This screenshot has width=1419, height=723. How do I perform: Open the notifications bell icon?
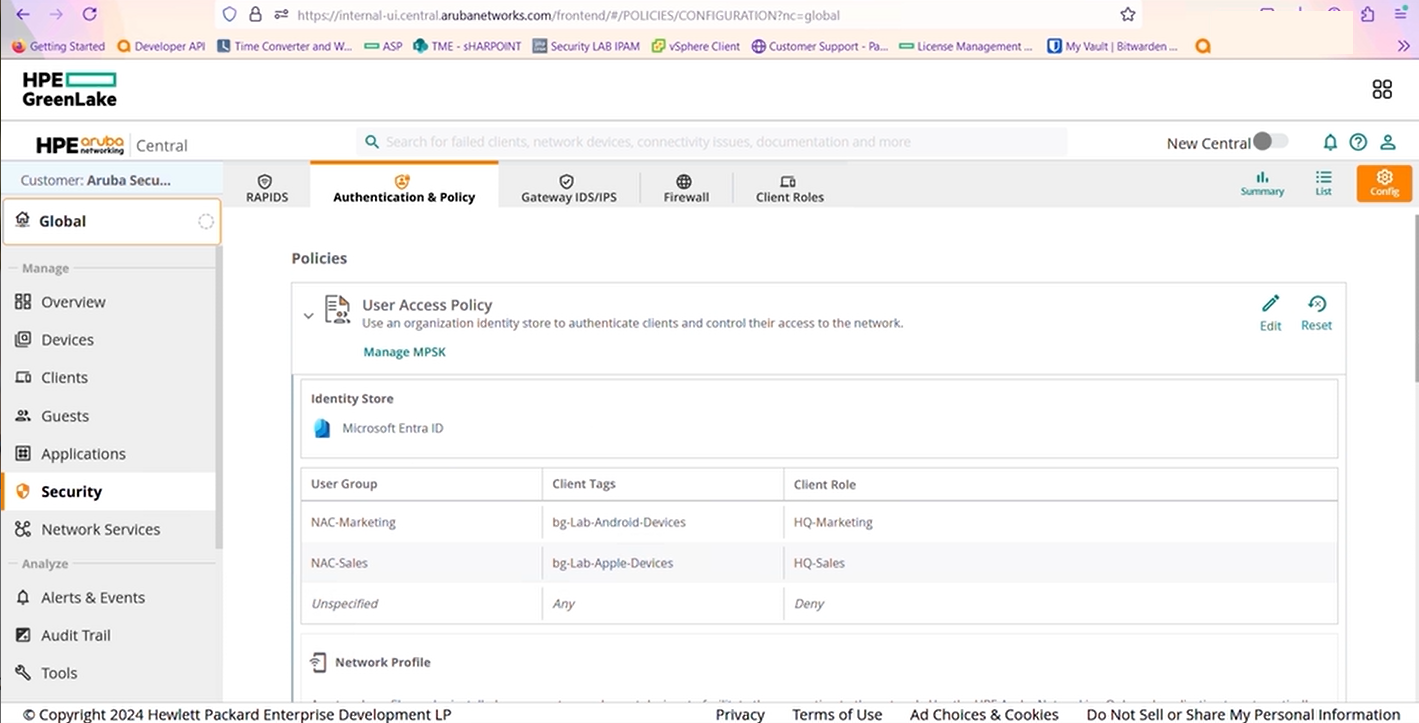pos(1330,143)
